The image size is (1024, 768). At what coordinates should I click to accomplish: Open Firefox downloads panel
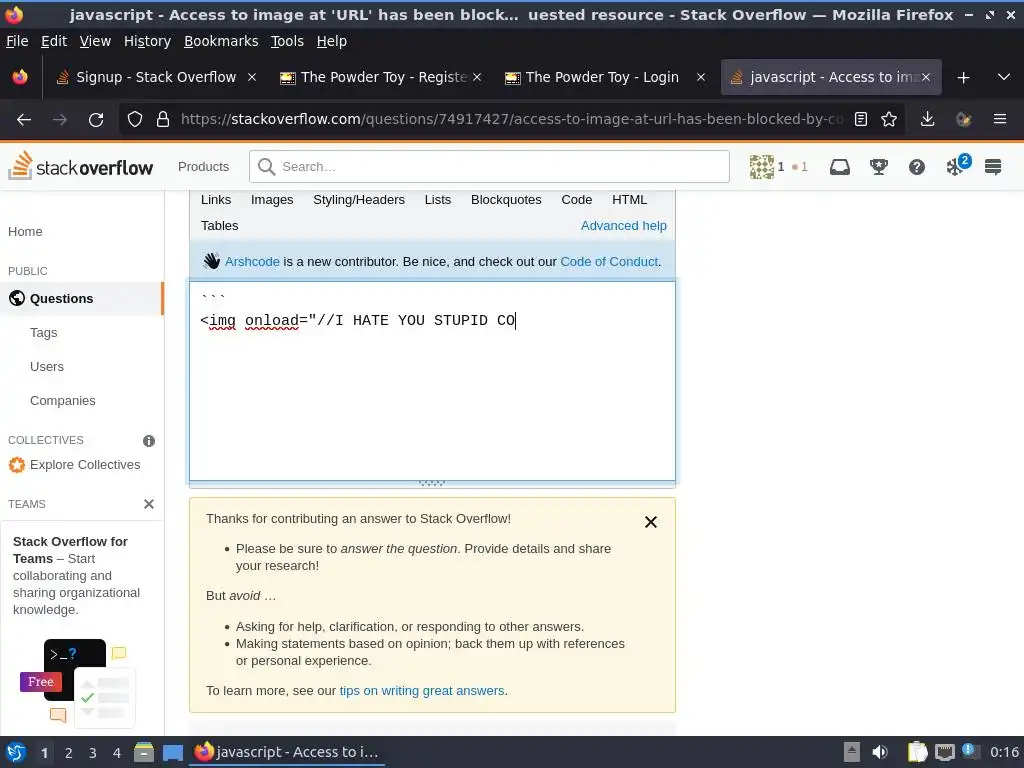(x=927, y=120)
